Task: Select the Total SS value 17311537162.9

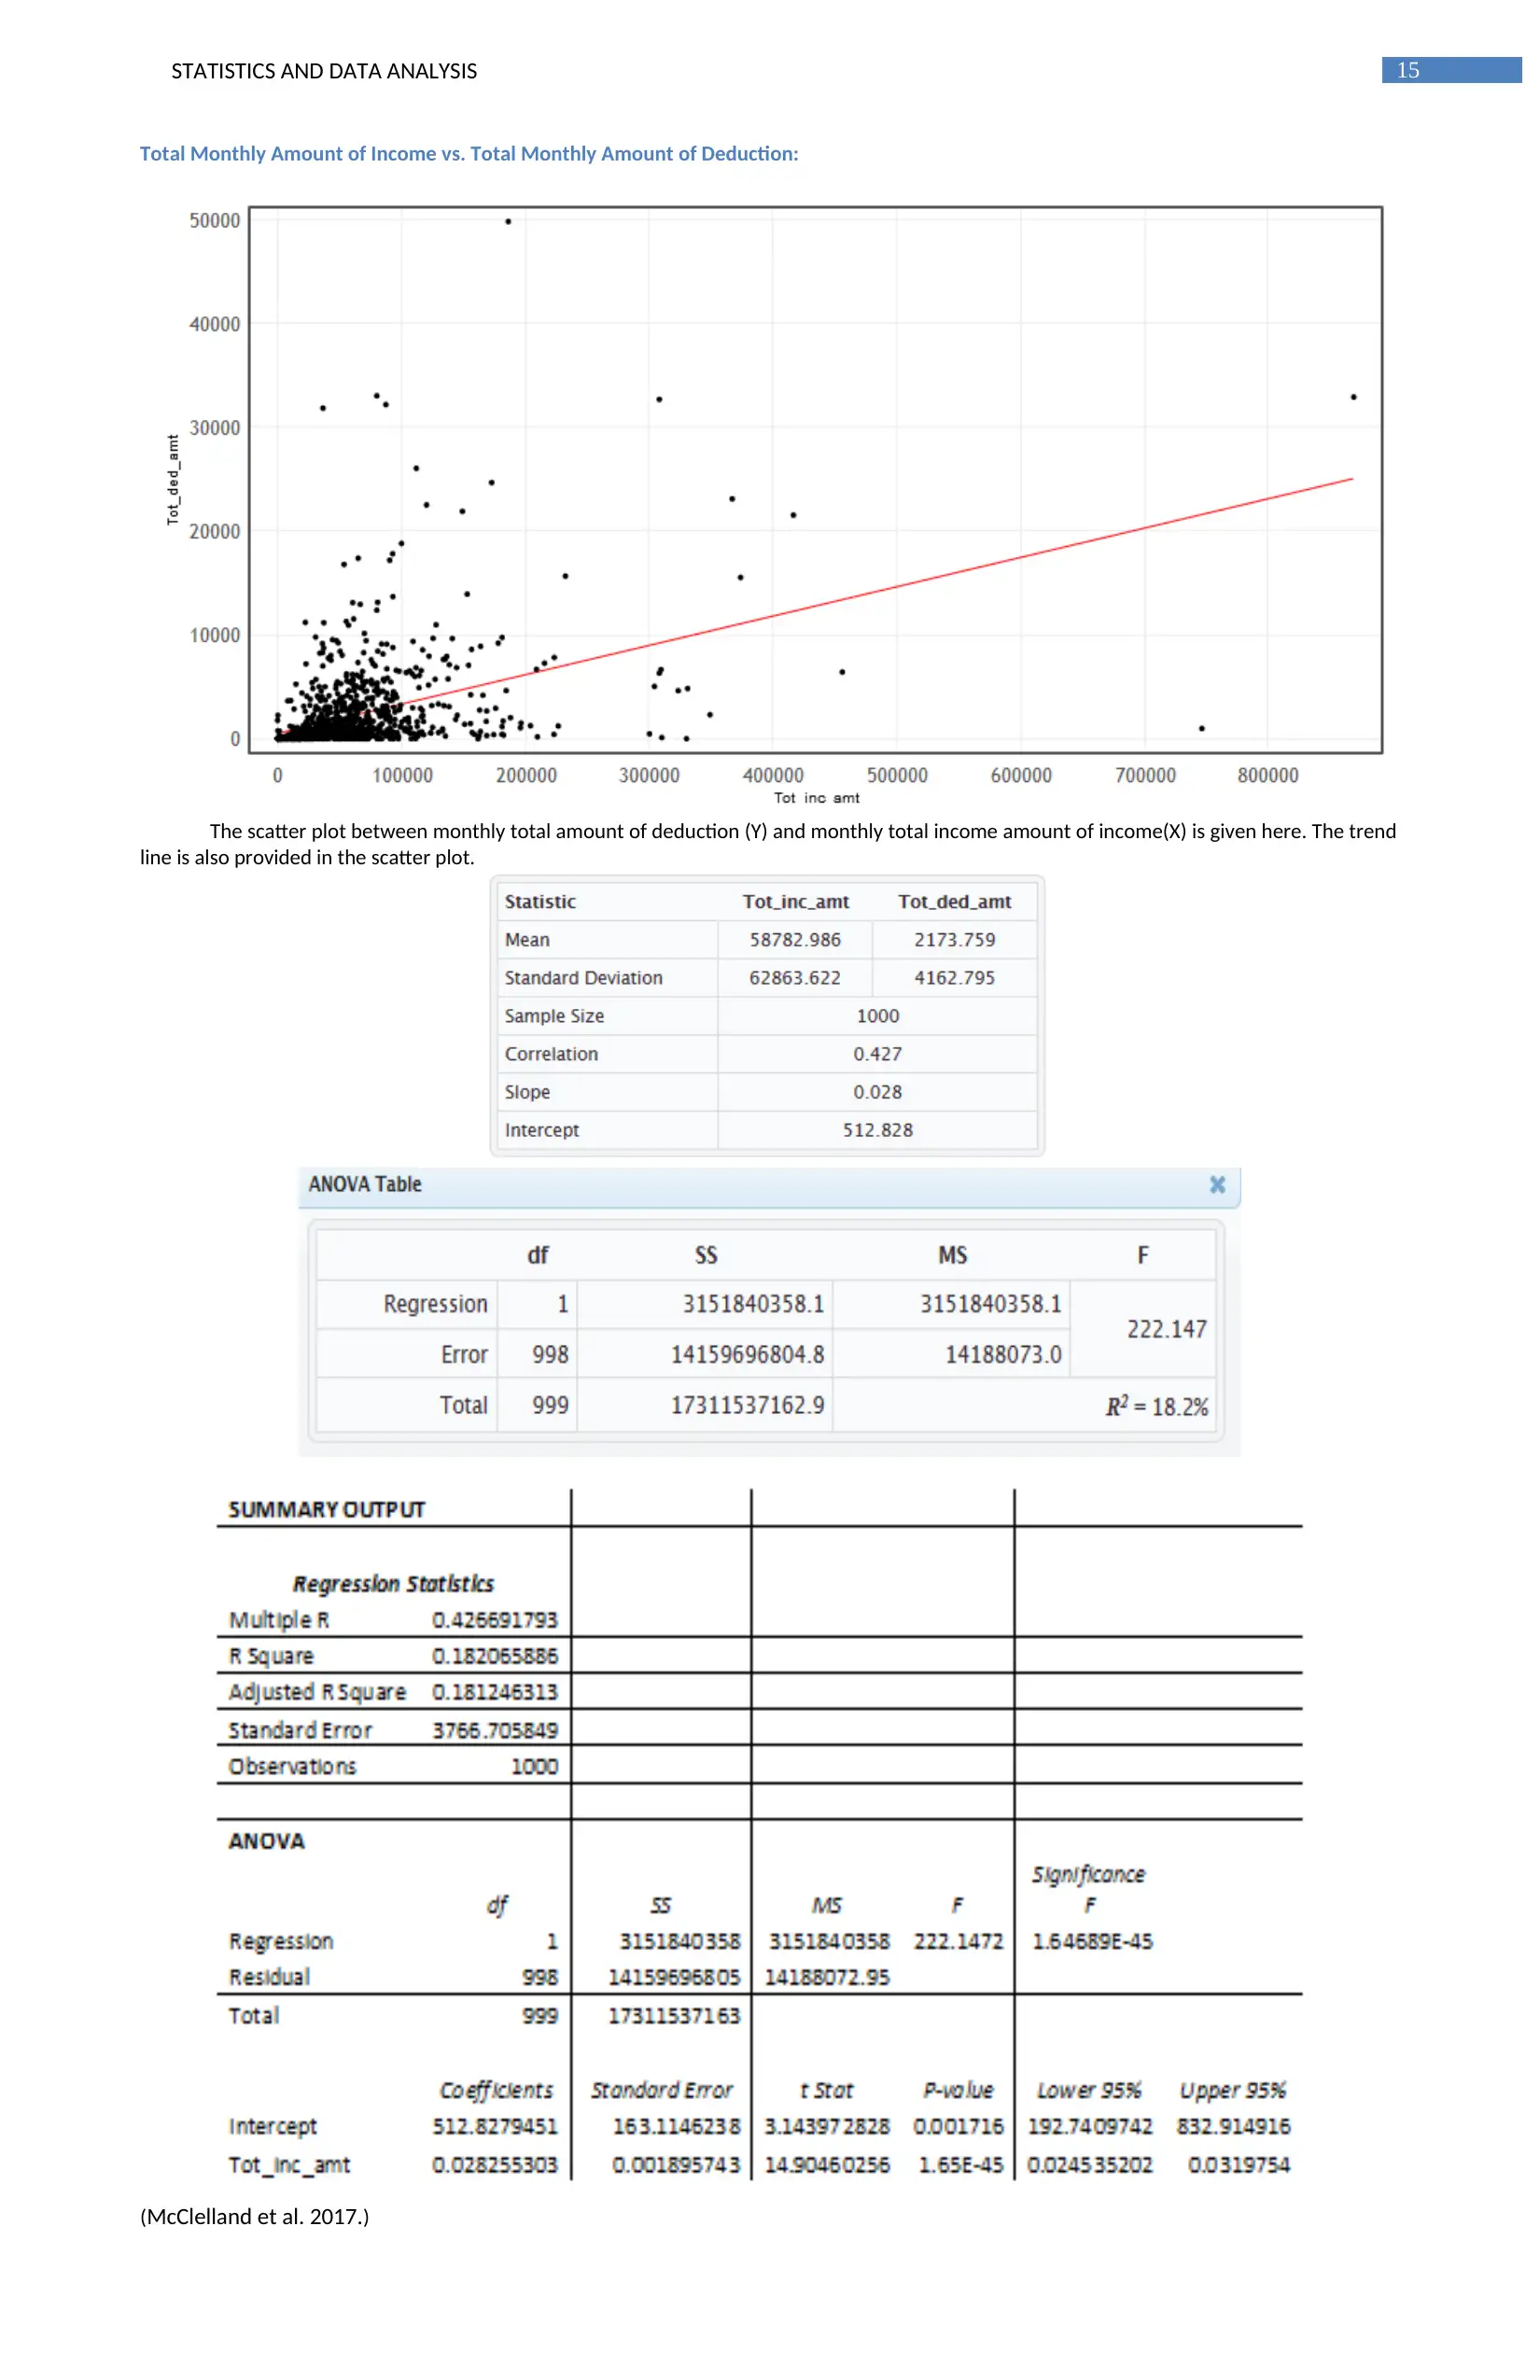Action: [x=747, y=1405]
